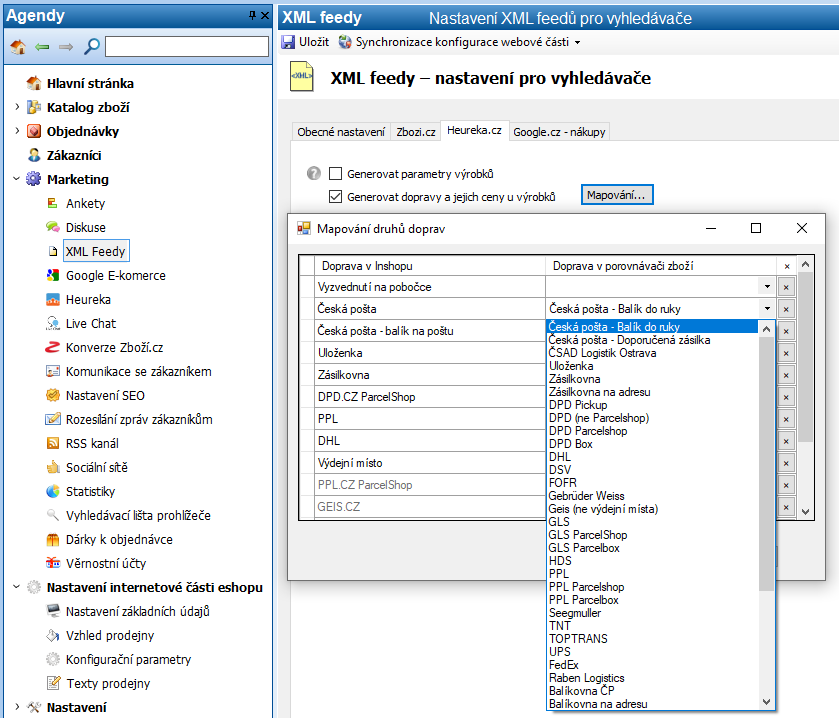Click the Ankety icon in the tree
Screen dimensions: 839x718
coord(52,203)
